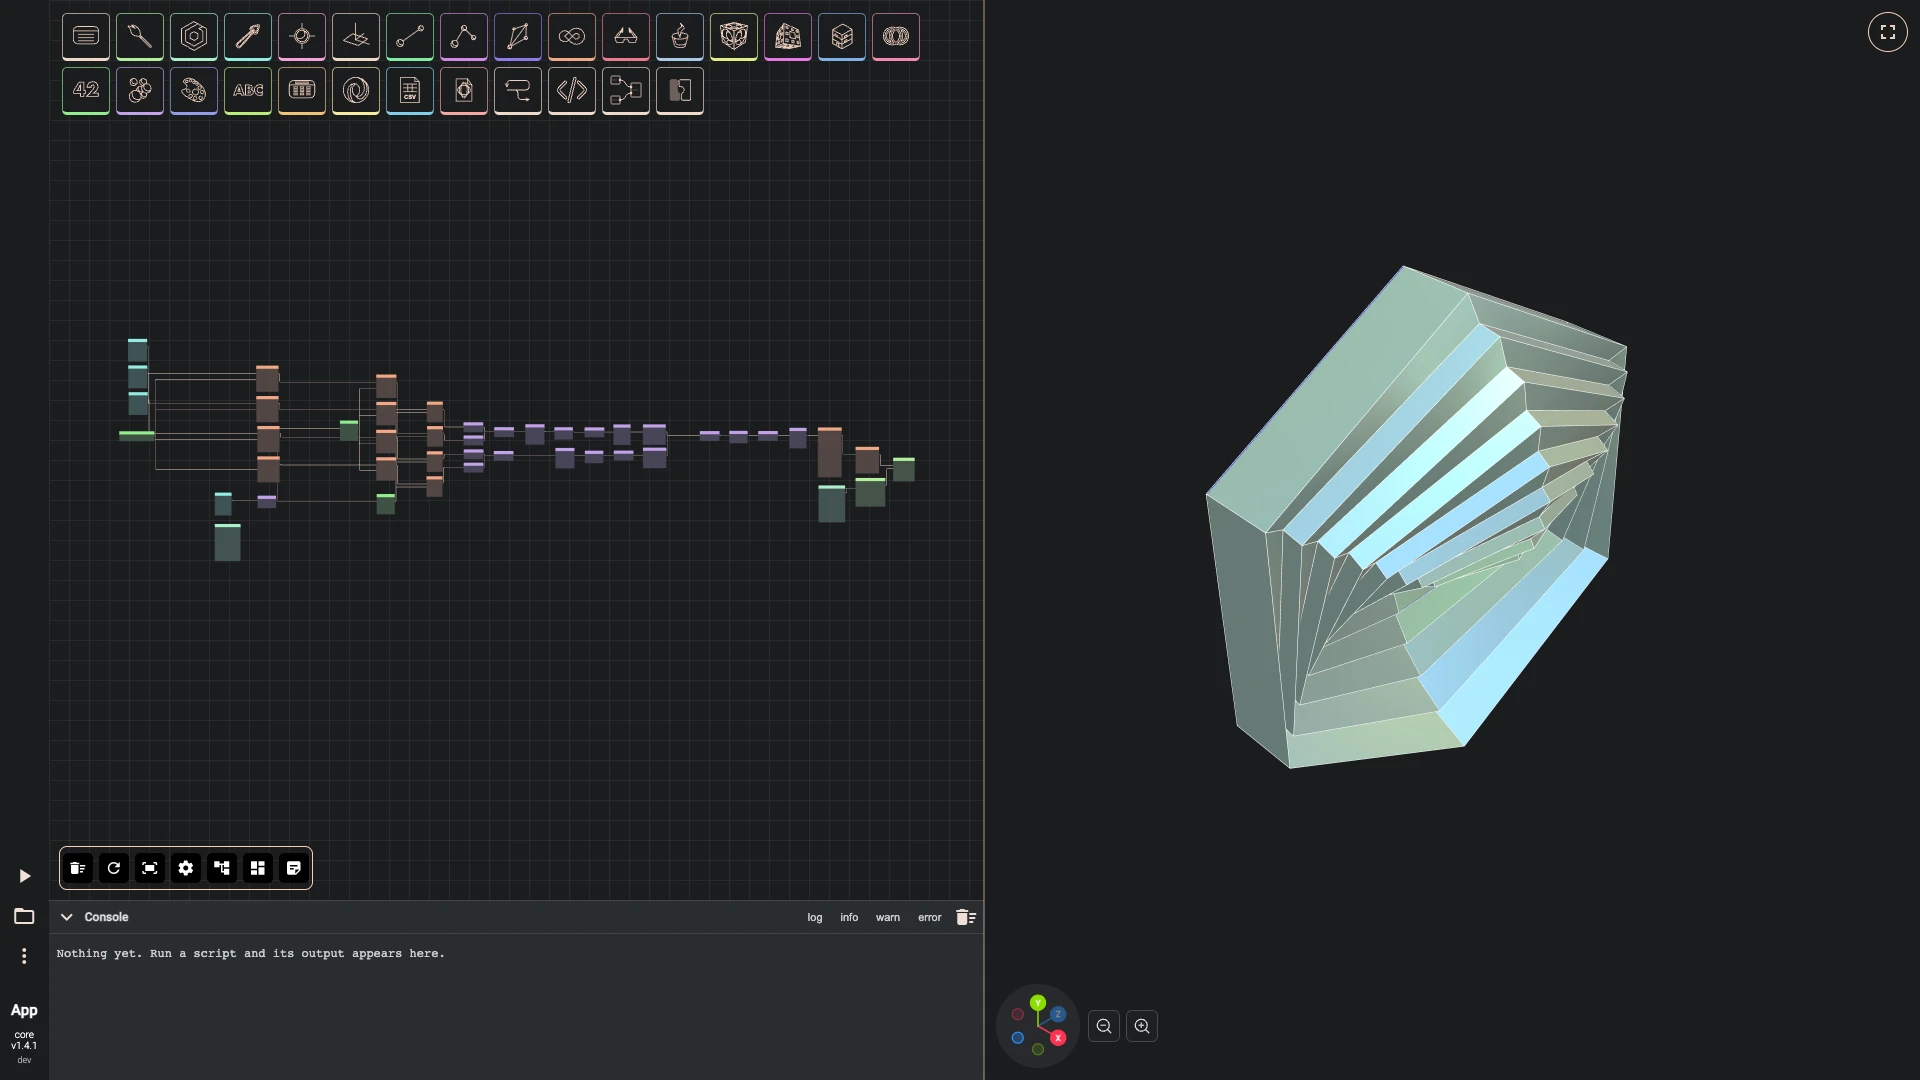Select the painter's palette color category
The height and width of the screenshot is (1080, 1920).
coord(194,90)
